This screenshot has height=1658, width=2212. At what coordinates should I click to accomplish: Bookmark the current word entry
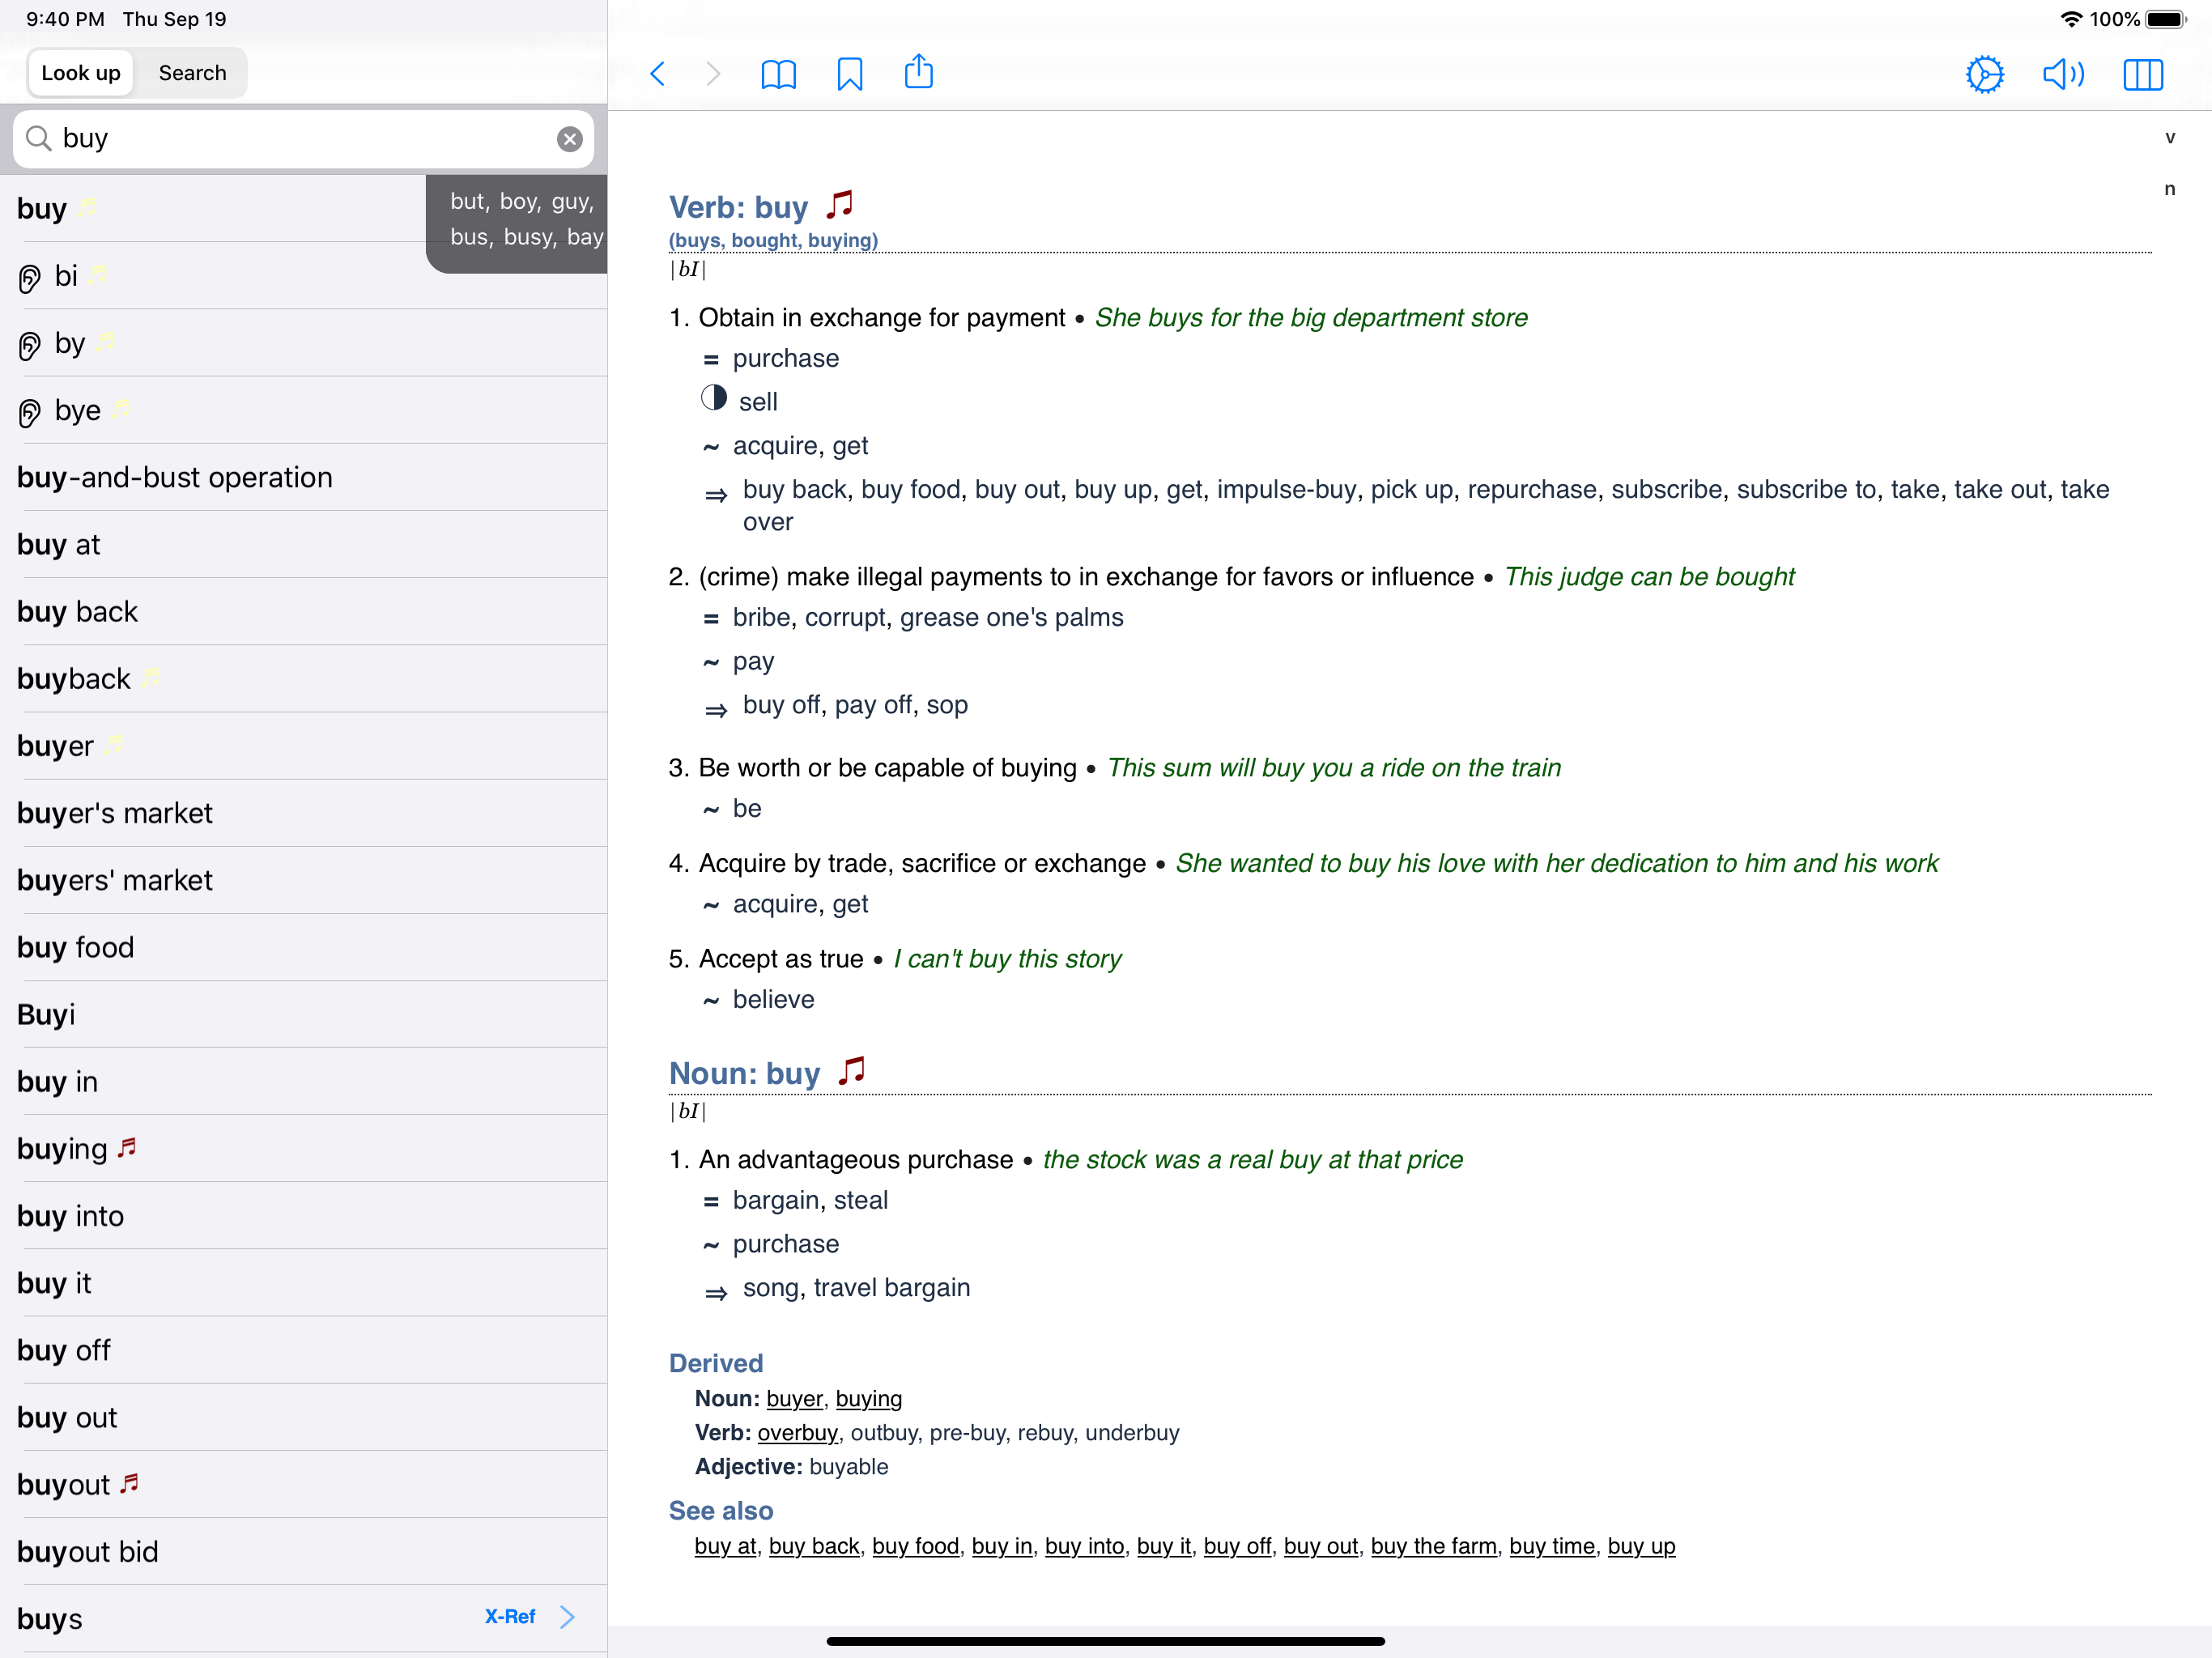(849, 74)
